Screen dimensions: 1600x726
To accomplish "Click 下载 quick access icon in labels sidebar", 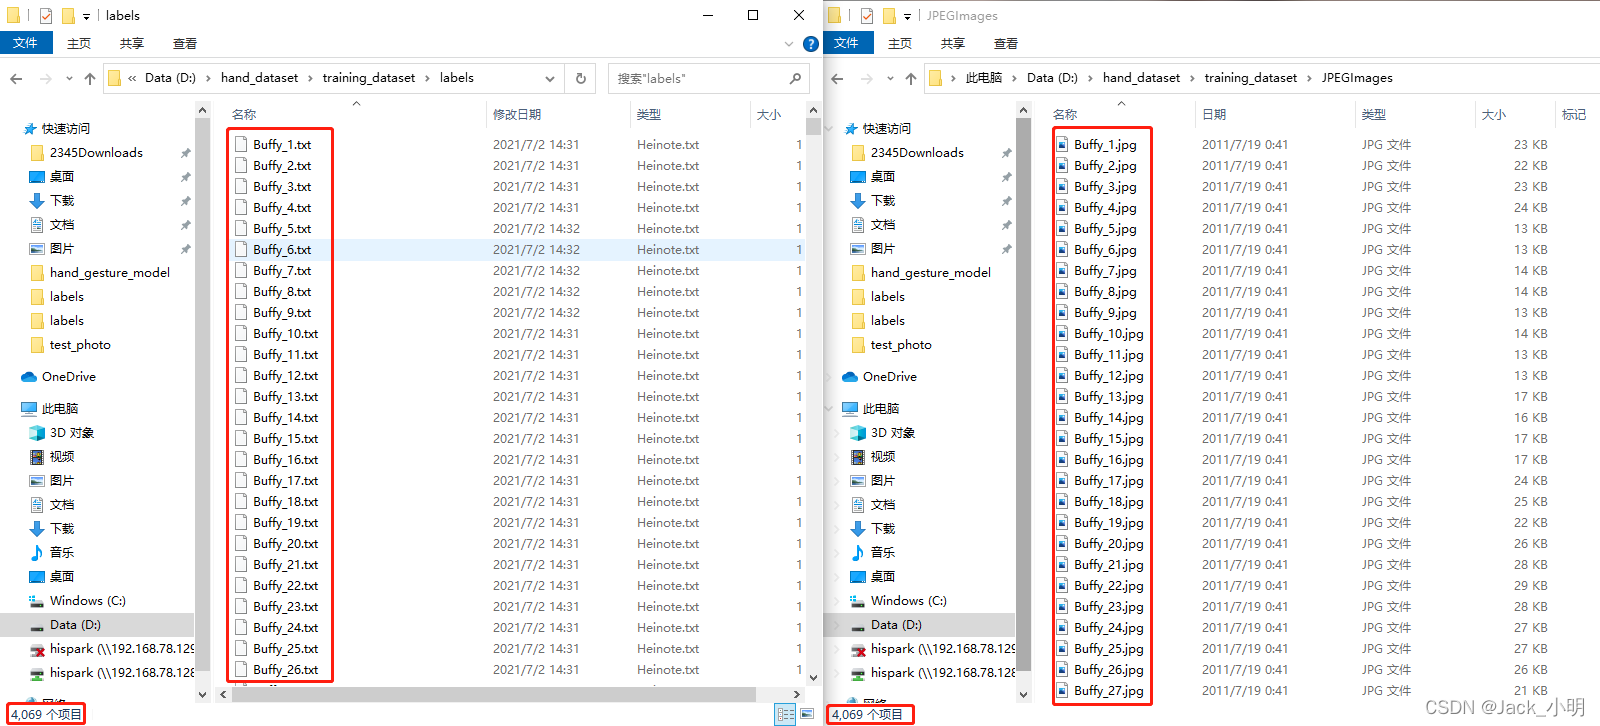I will [x=37, y=200].
